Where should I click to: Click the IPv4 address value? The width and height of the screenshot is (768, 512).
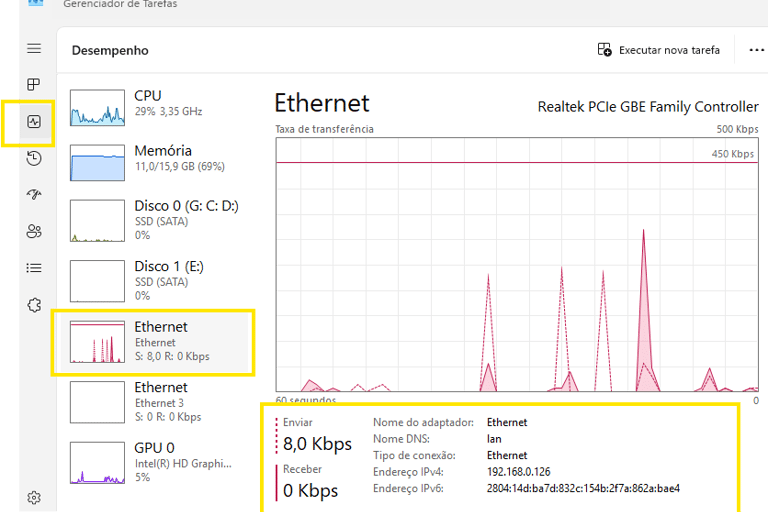click(x=518, y=472)
